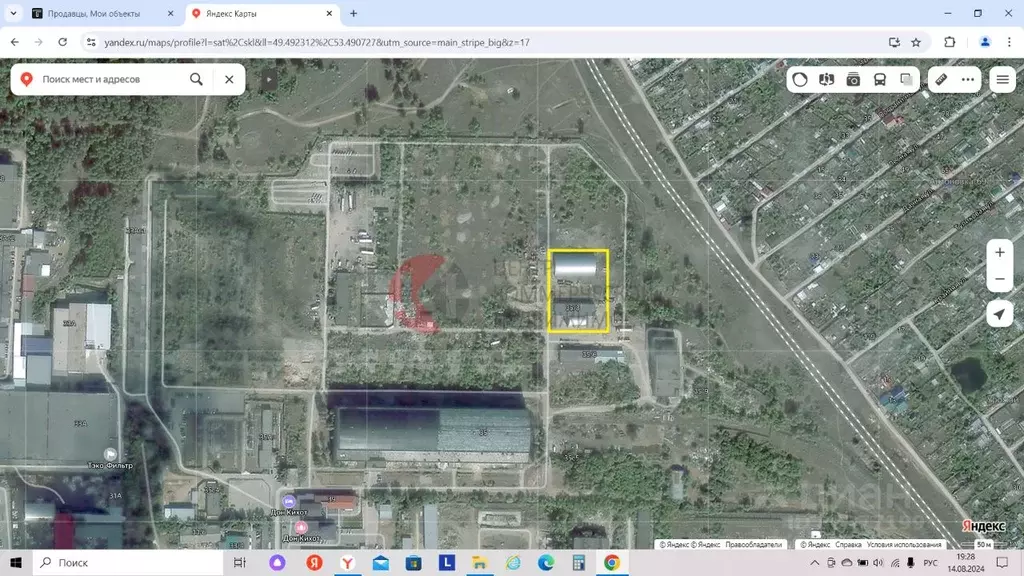Screen dimensions: 1024x576
Task: Clear the map search with the X button
Action: coord(229,79)
